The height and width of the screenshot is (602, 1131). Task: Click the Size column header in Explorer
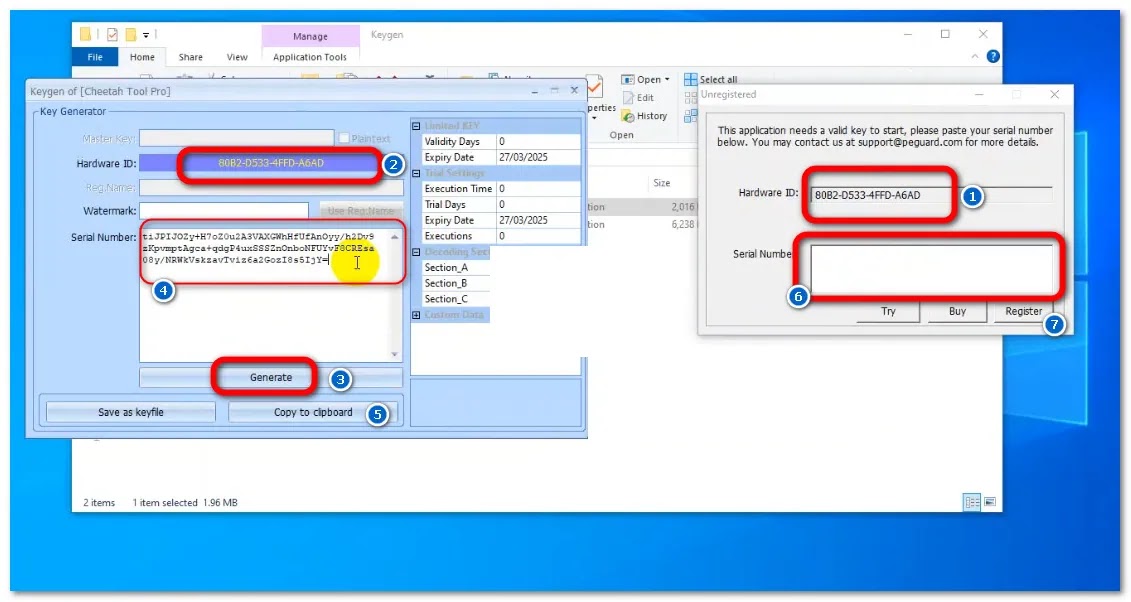[661, 183]
